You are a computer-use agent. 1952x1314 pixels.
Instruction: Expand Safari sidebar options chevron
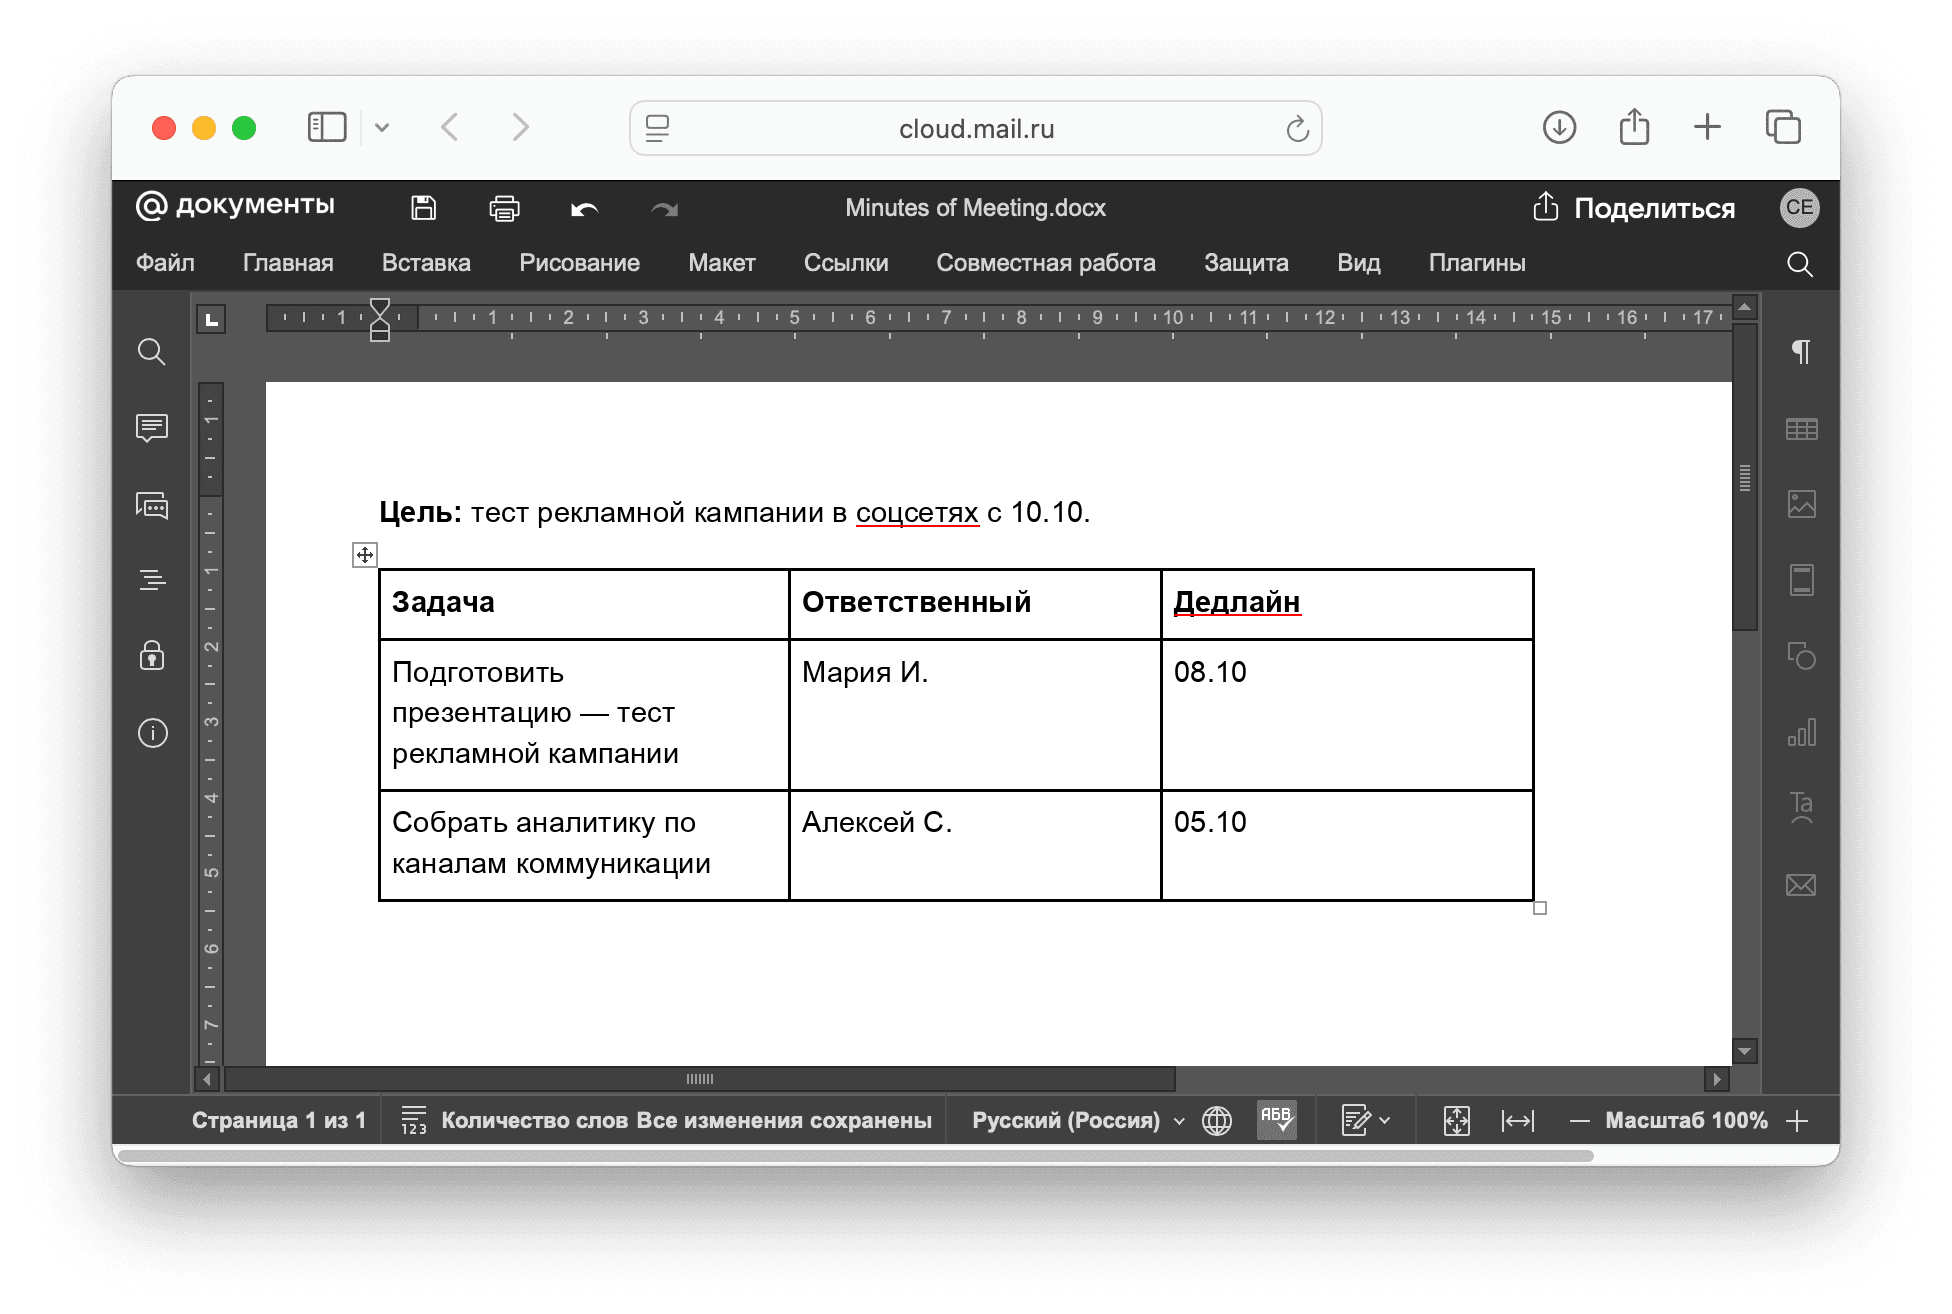(x=382, y=128)
